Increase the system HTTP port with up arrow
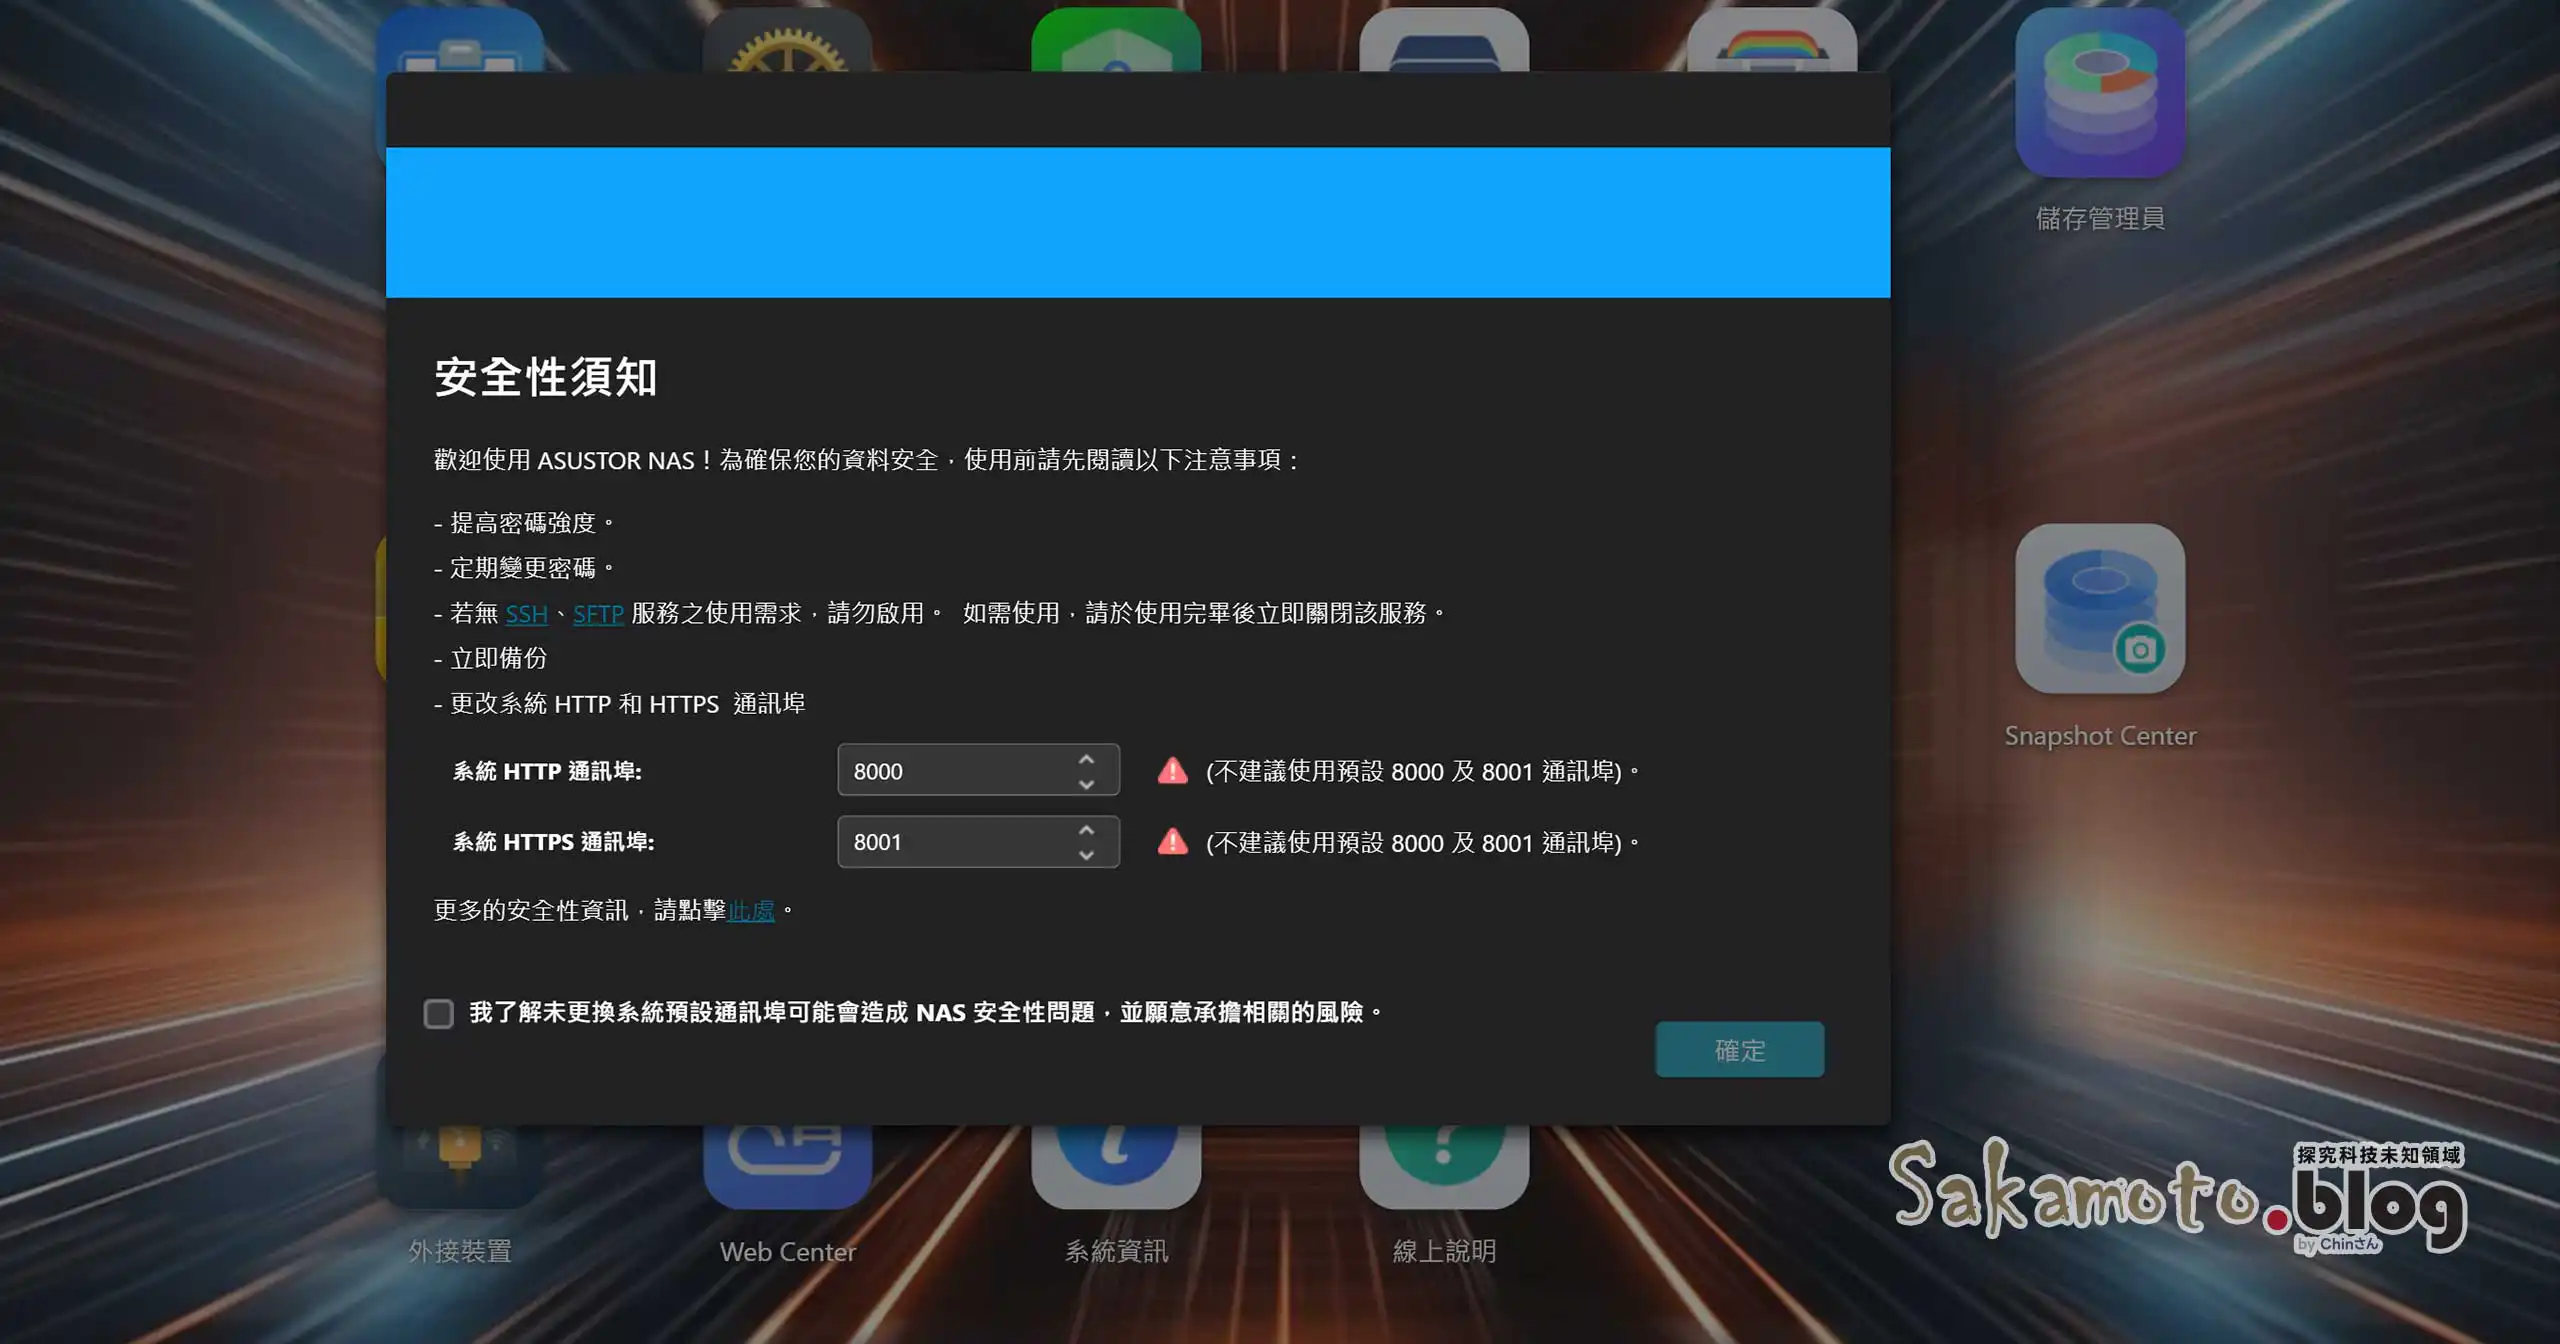 tap(1086, 758)
